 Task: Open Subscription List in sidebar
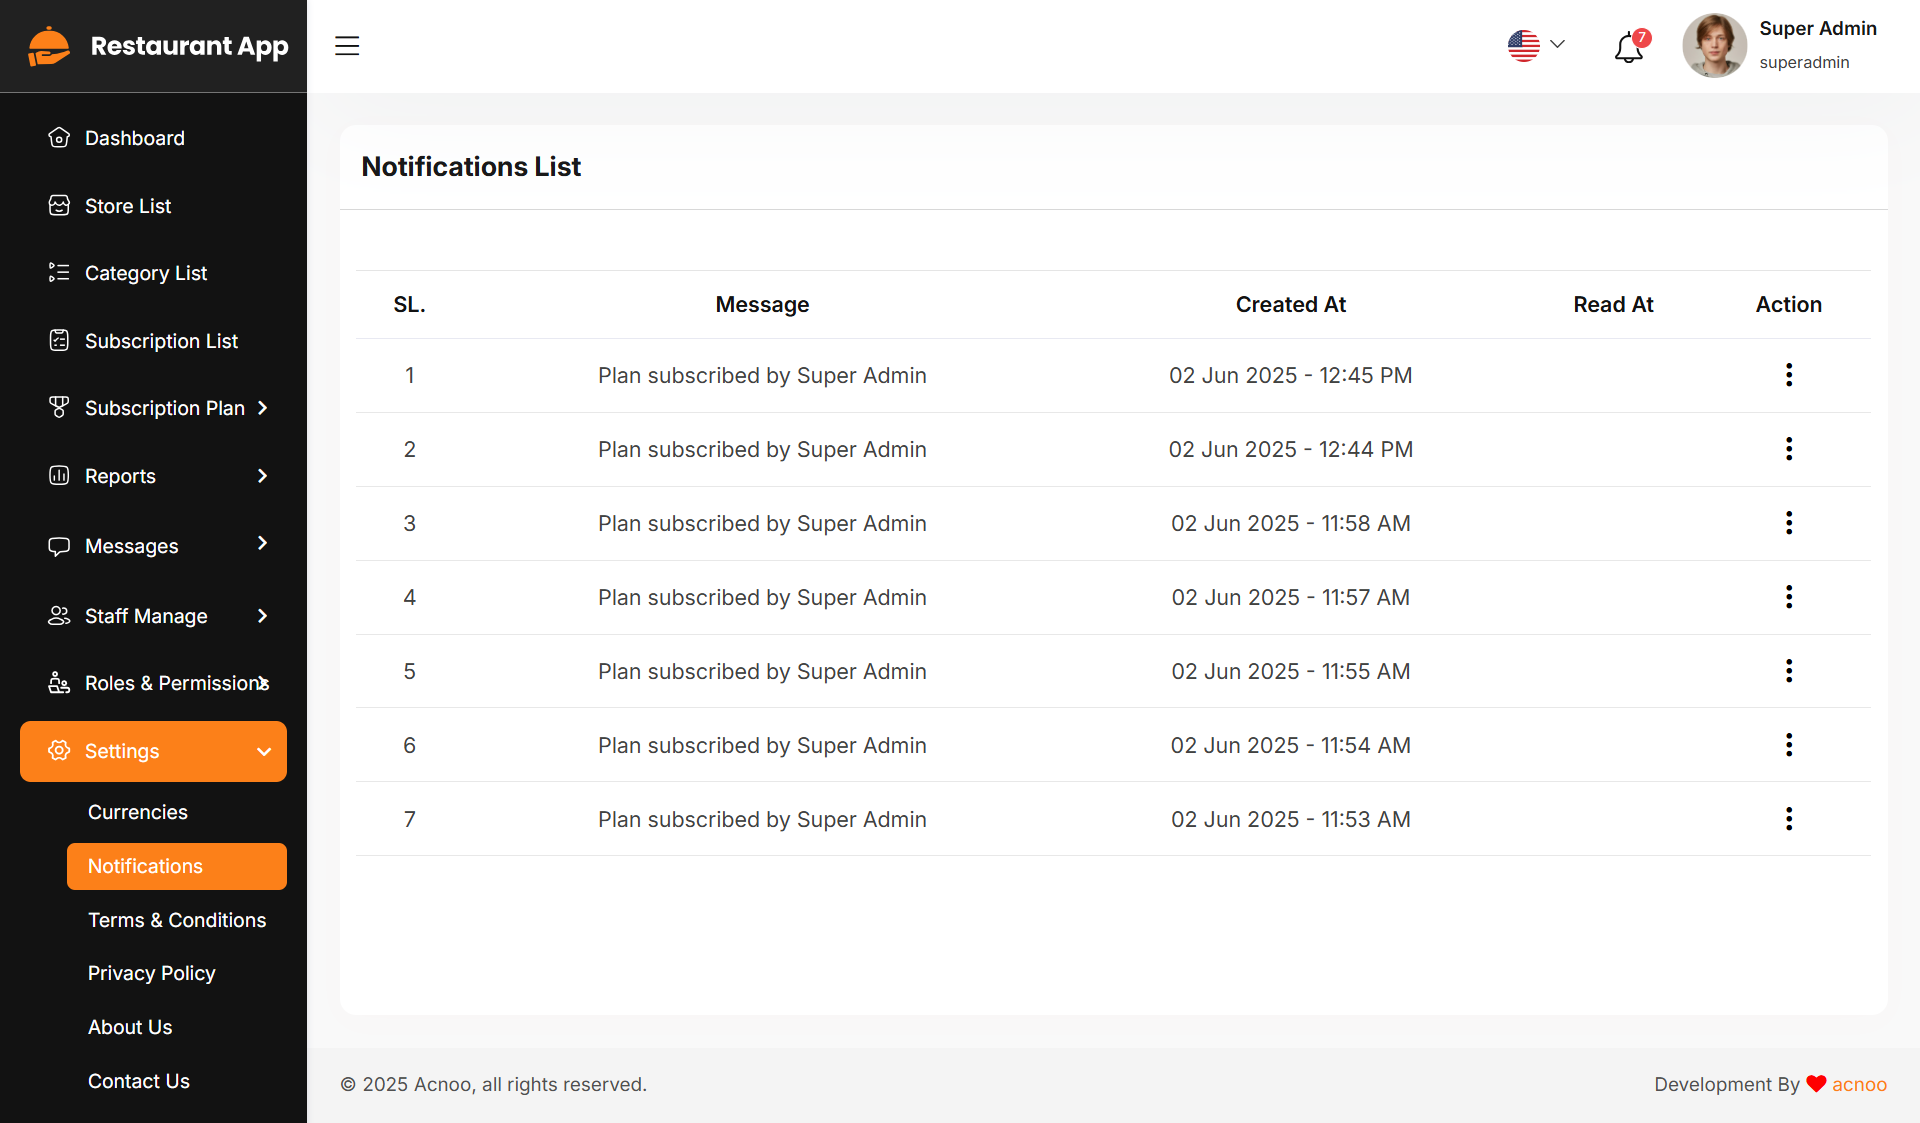[161, 341]
